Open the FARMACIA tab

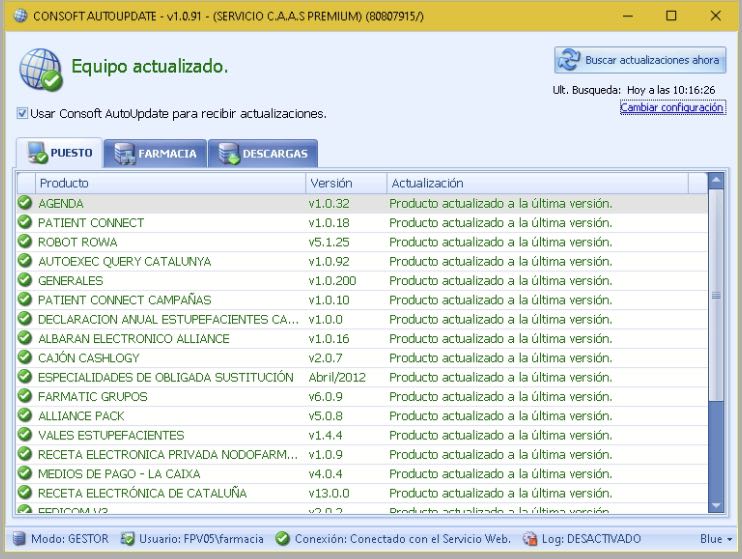point(155,153)
